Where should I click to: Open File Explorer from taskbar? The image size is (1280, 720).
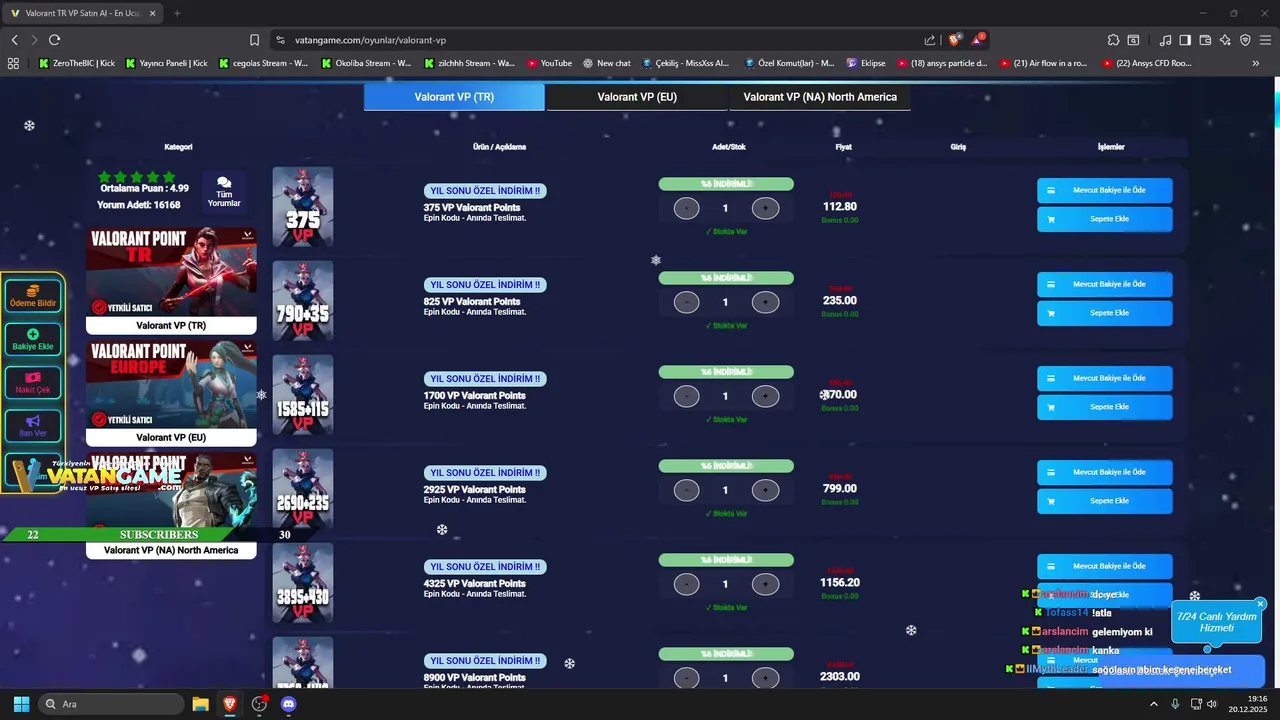[200, 704]
